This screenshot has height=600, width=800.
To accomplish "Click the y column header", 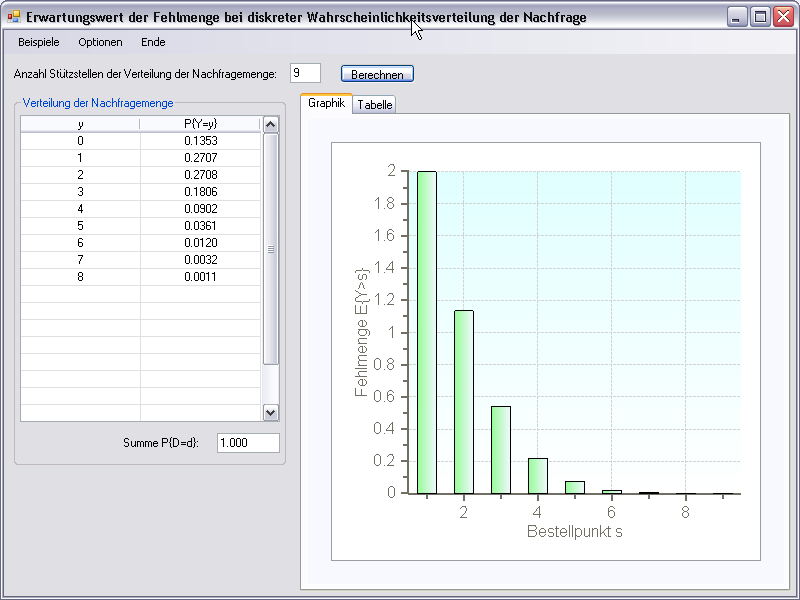I will point(80,124).
